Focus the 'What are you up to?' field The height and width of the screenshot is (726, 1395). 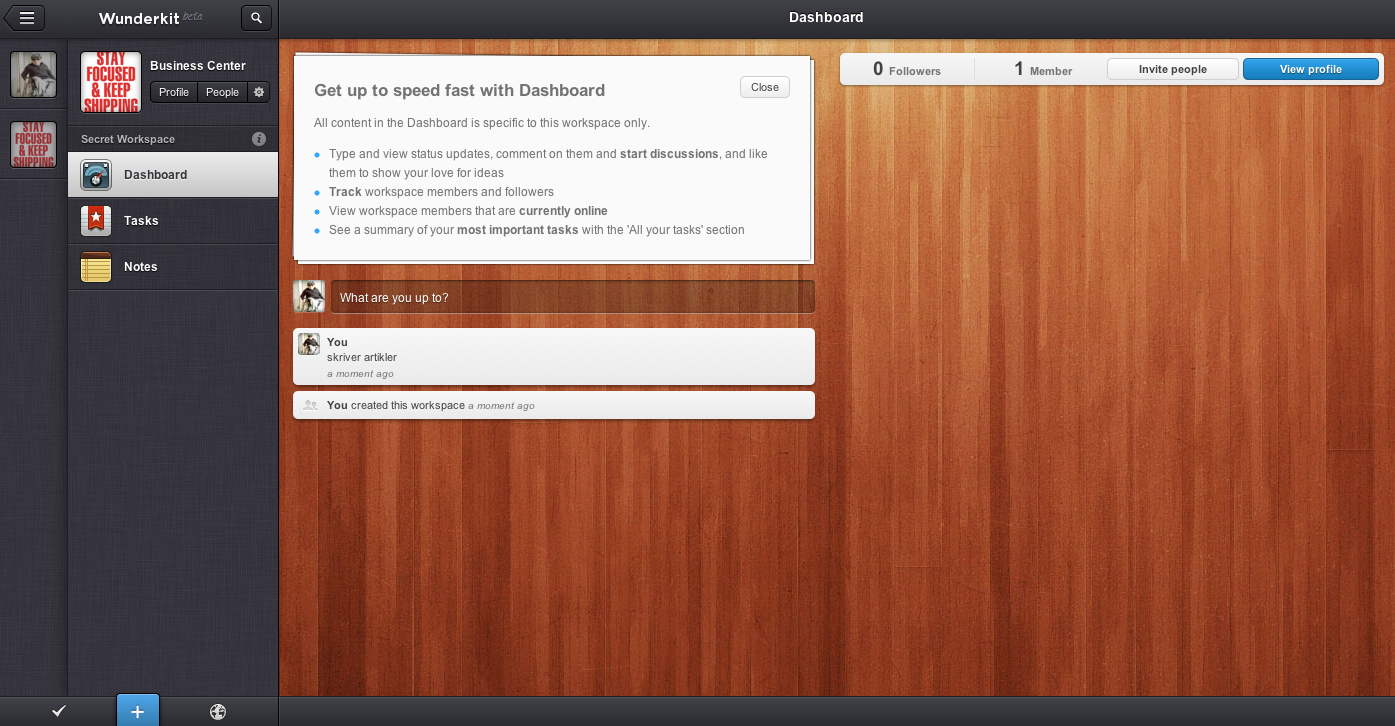pos(573,297)
